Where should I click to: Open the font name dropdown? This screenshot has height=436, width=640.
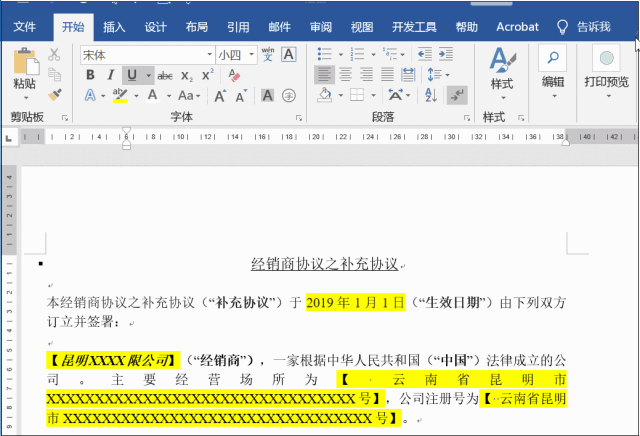tap(209, 55)
